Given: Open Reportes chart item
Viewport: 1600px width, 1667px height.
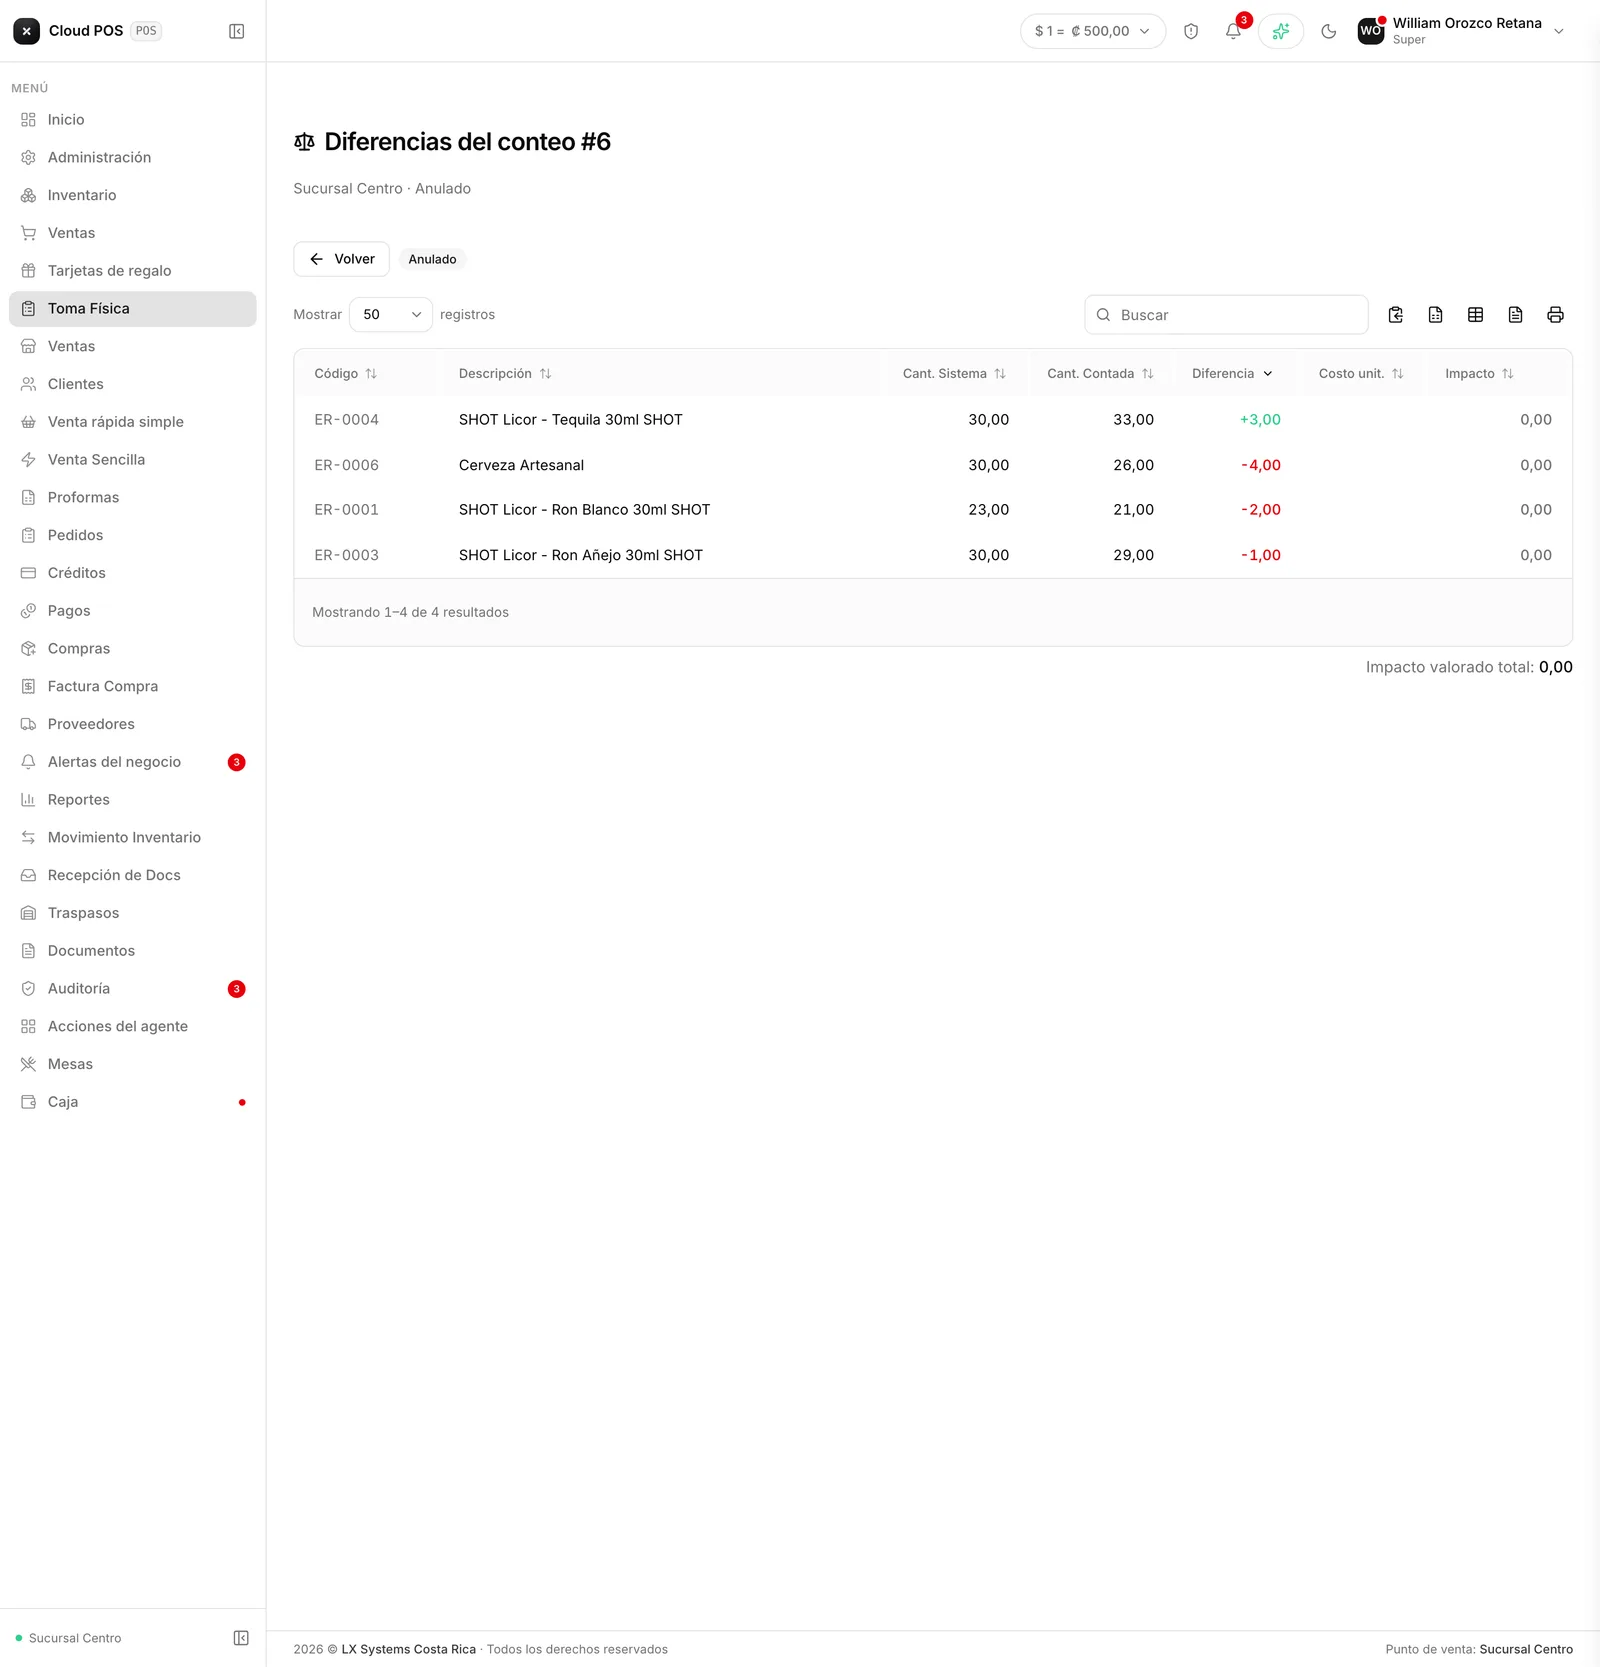Looking at the screenshot, I should (133, 799).
